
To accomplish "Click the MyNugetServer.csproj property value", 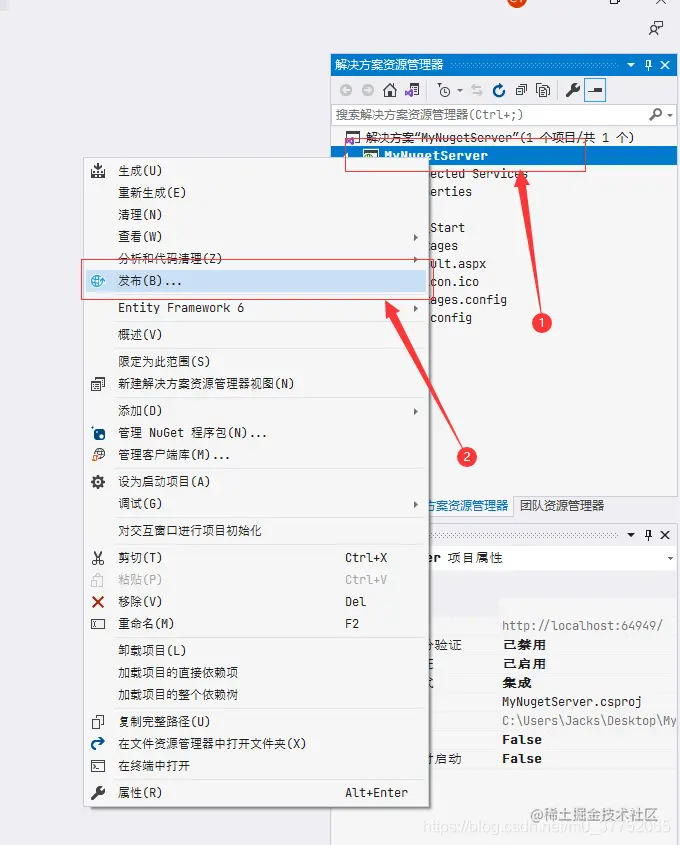I will tap(572, 702).
